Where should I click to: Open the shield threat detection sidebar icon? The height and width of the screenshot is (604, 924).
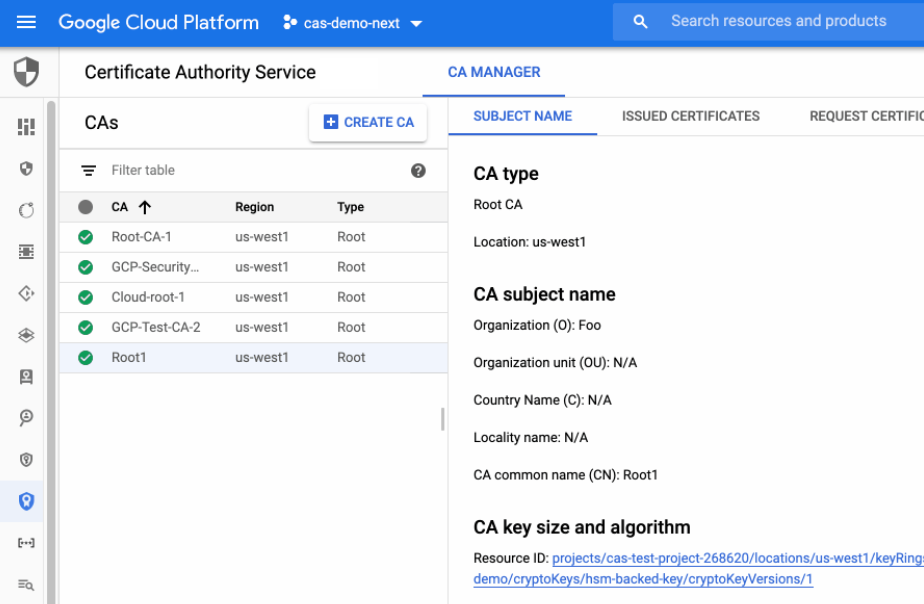pos(26,169)
